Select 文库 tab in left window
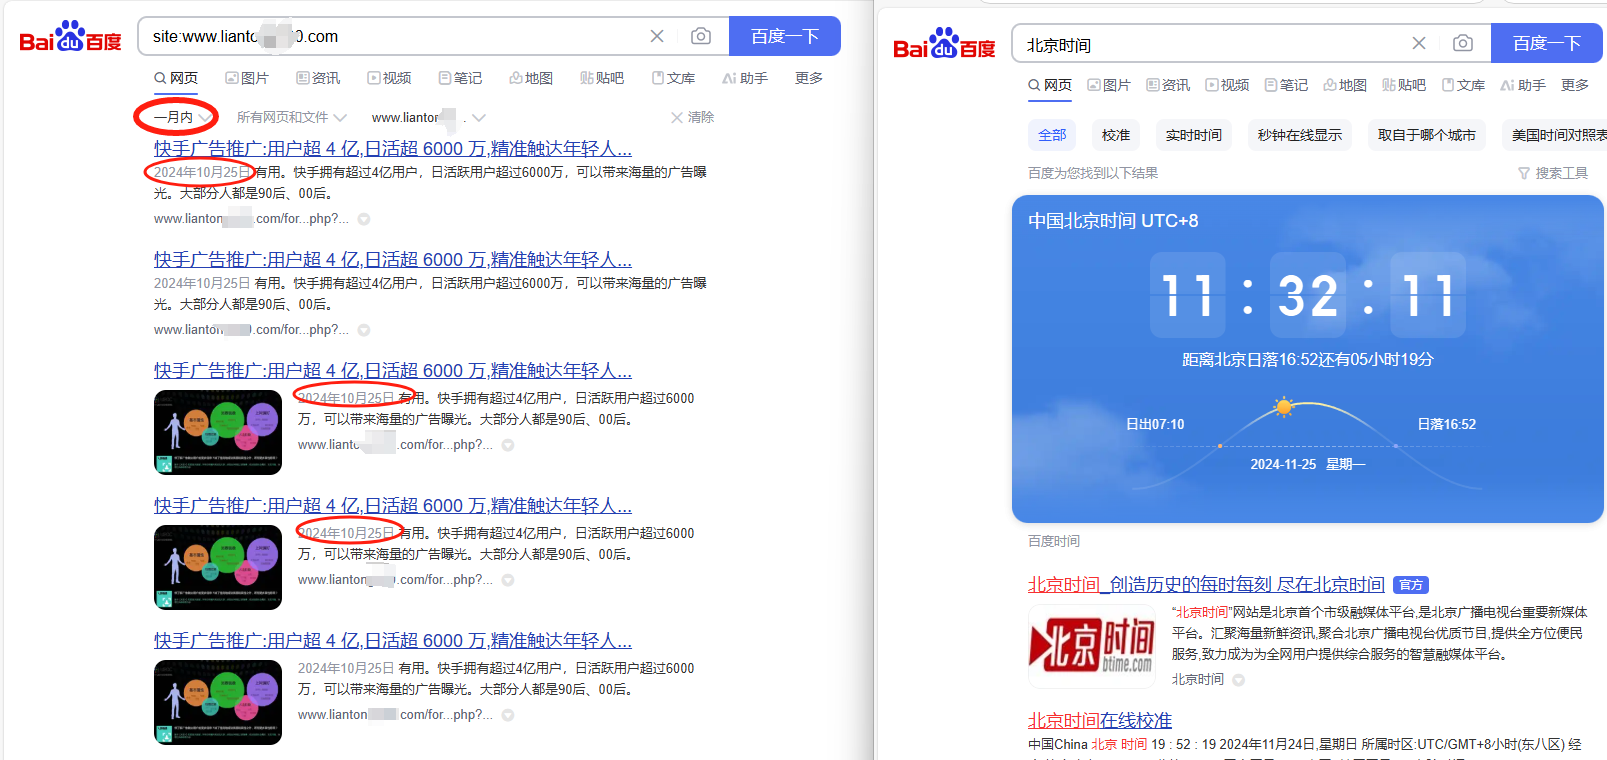The width and height of the screenshot is (1607, 760). (x=673, y=78)
